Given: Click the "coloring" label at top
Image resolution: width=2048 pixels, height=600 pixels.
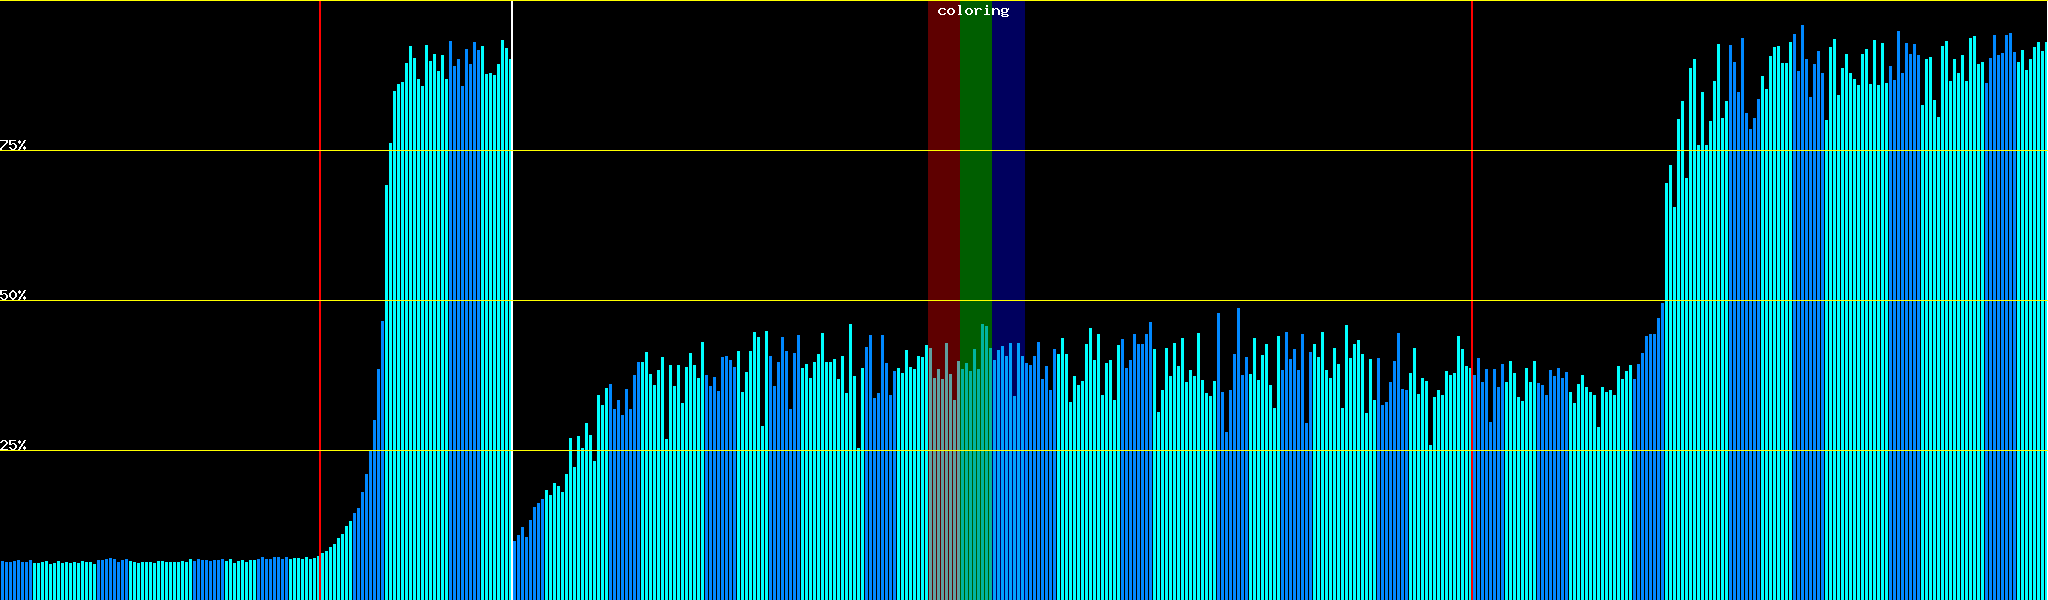Looking at the screenshot, I should [973, 11].
